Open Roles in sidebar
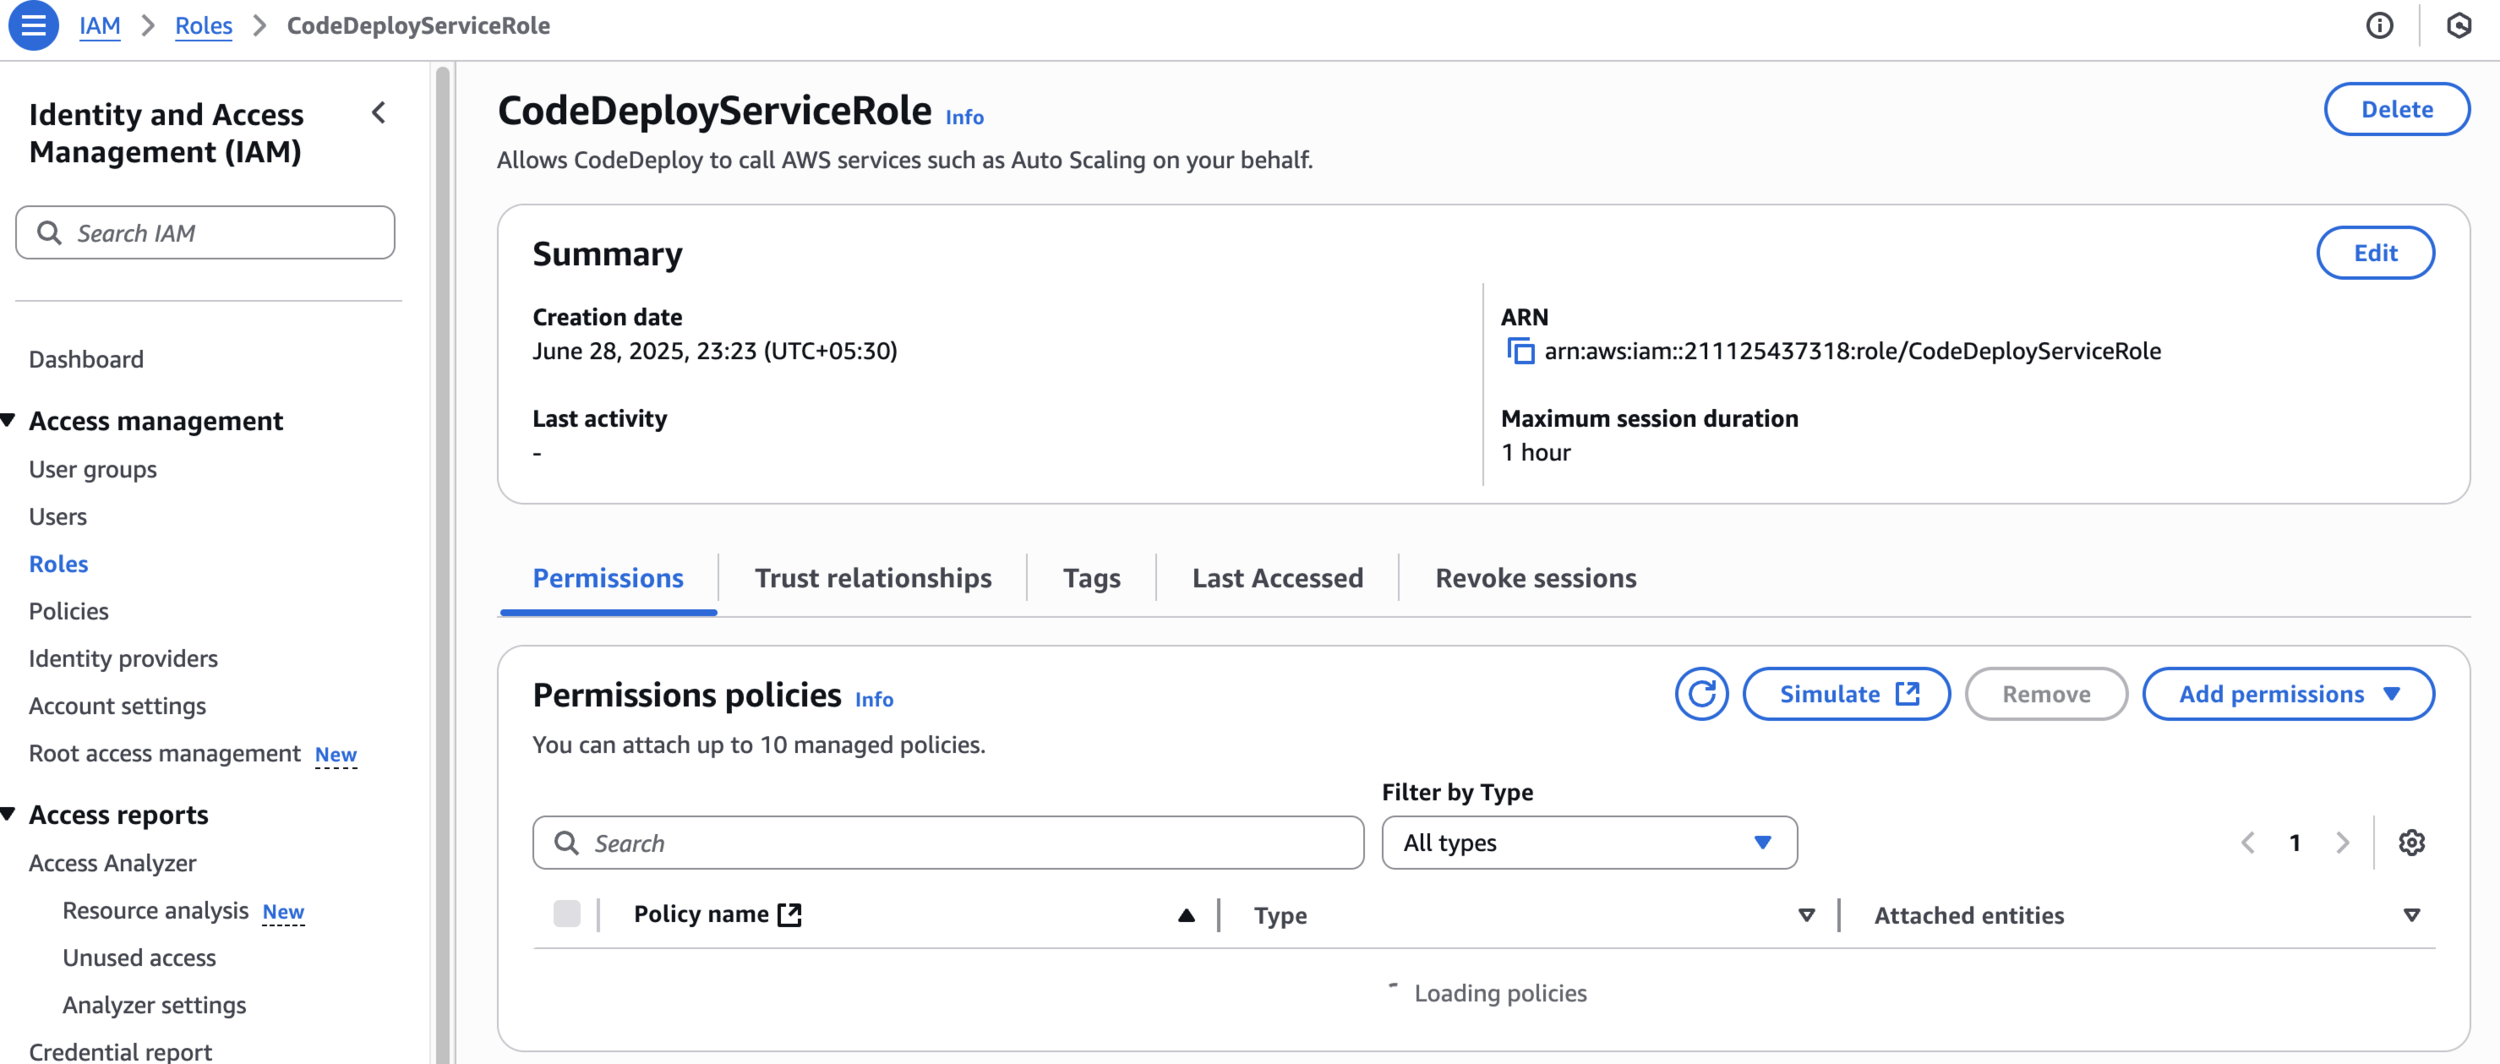Screen dimensions: 2500x1064 [59, 564]
